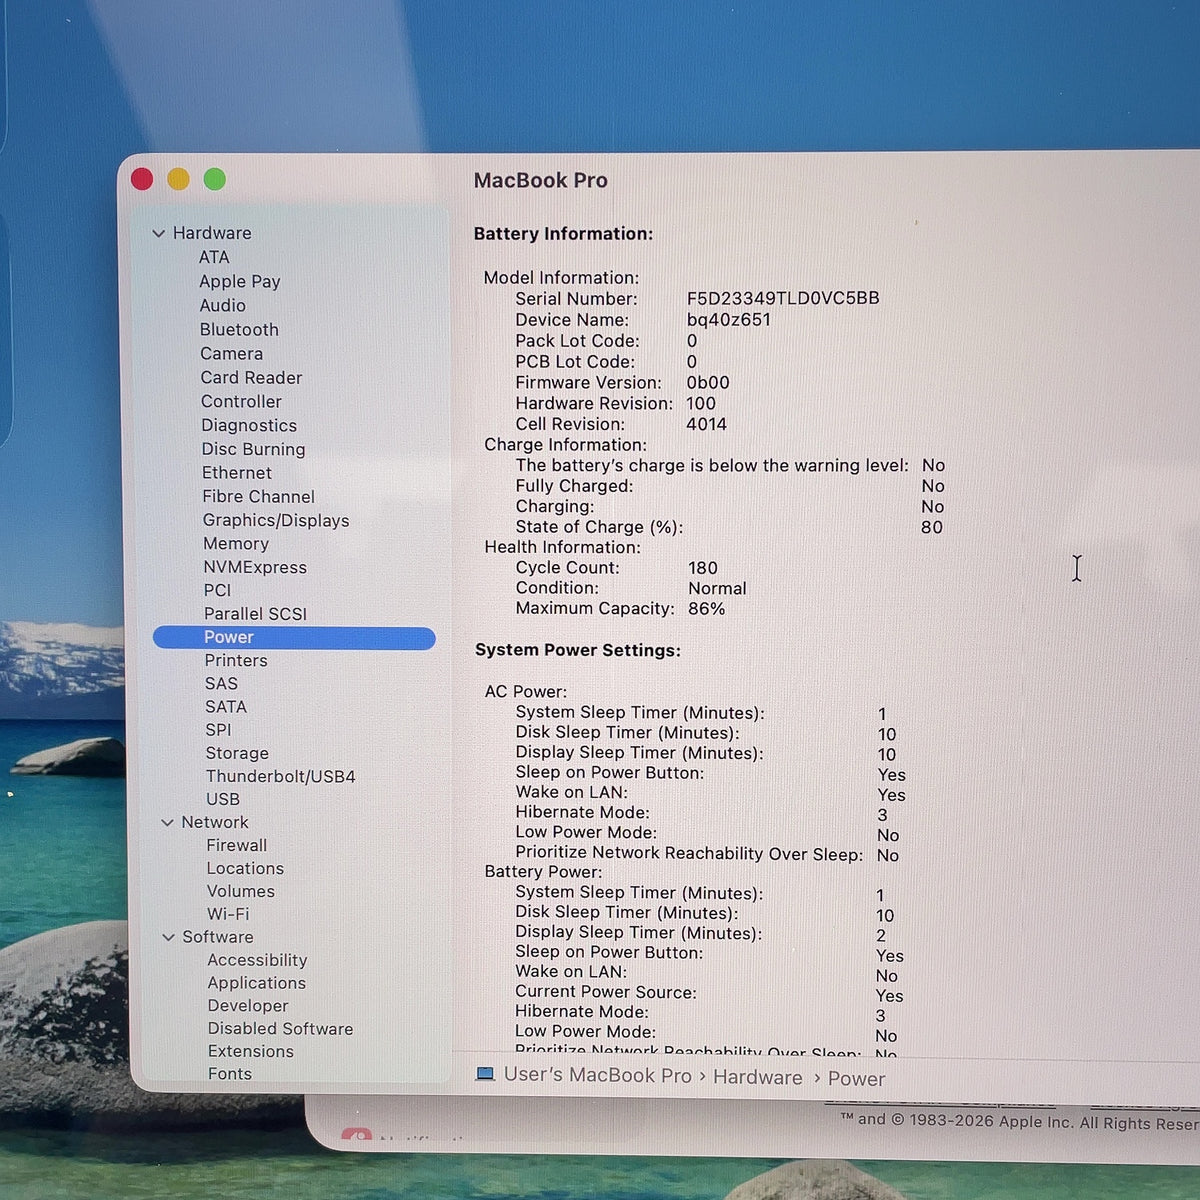
Task: Select USB in the sidebar
Action: [x=223, y=799]
